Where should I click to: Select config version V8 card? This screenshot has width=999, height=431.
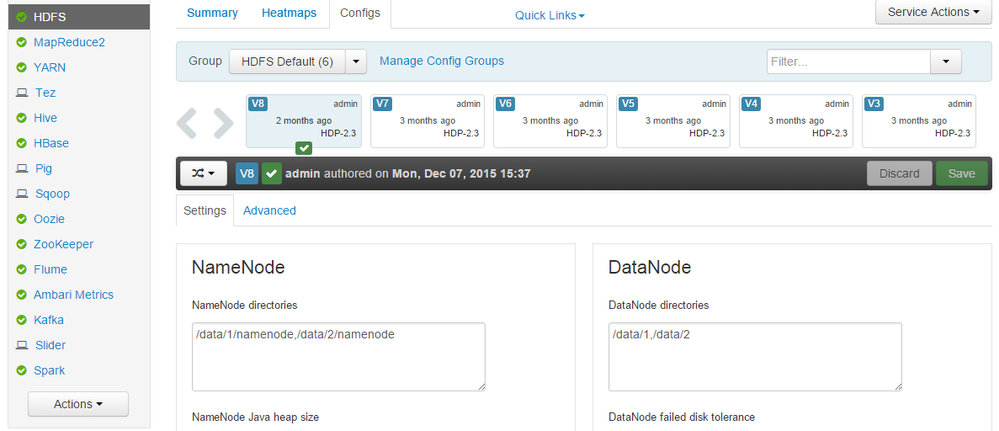[304, 121]
